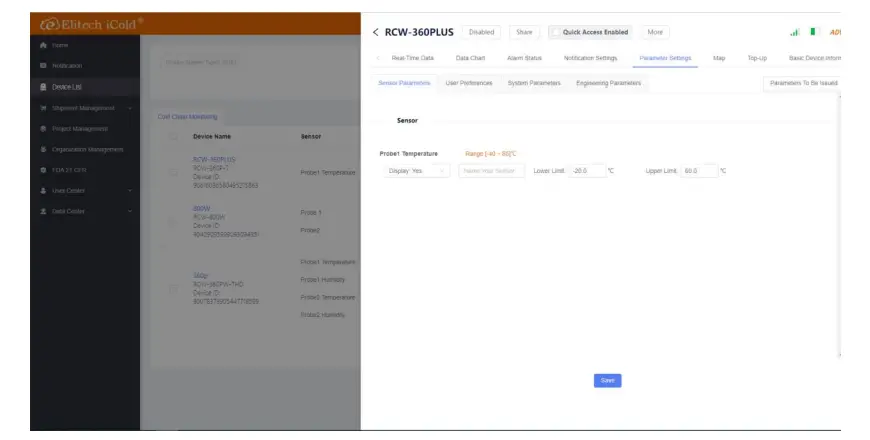Screen dimensions: 870x440
Task: Click the Project Management sidebar icon
Action: pyautogui.click(x=43, y=128)
